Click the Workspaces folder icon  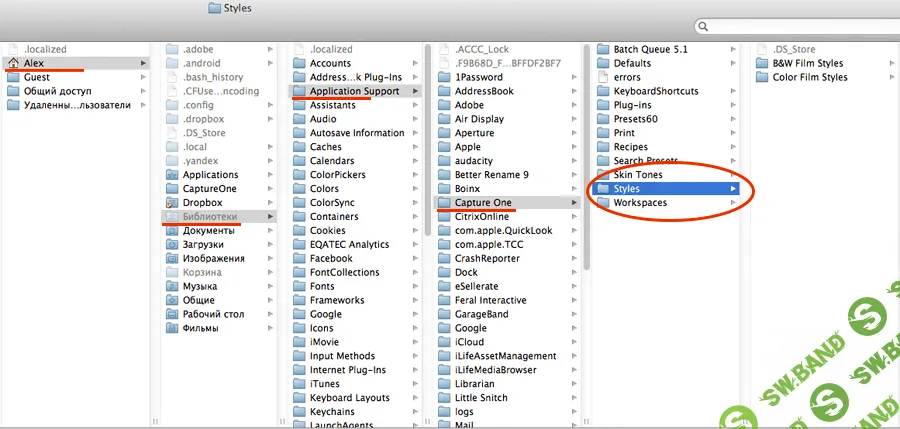point(603,203)
